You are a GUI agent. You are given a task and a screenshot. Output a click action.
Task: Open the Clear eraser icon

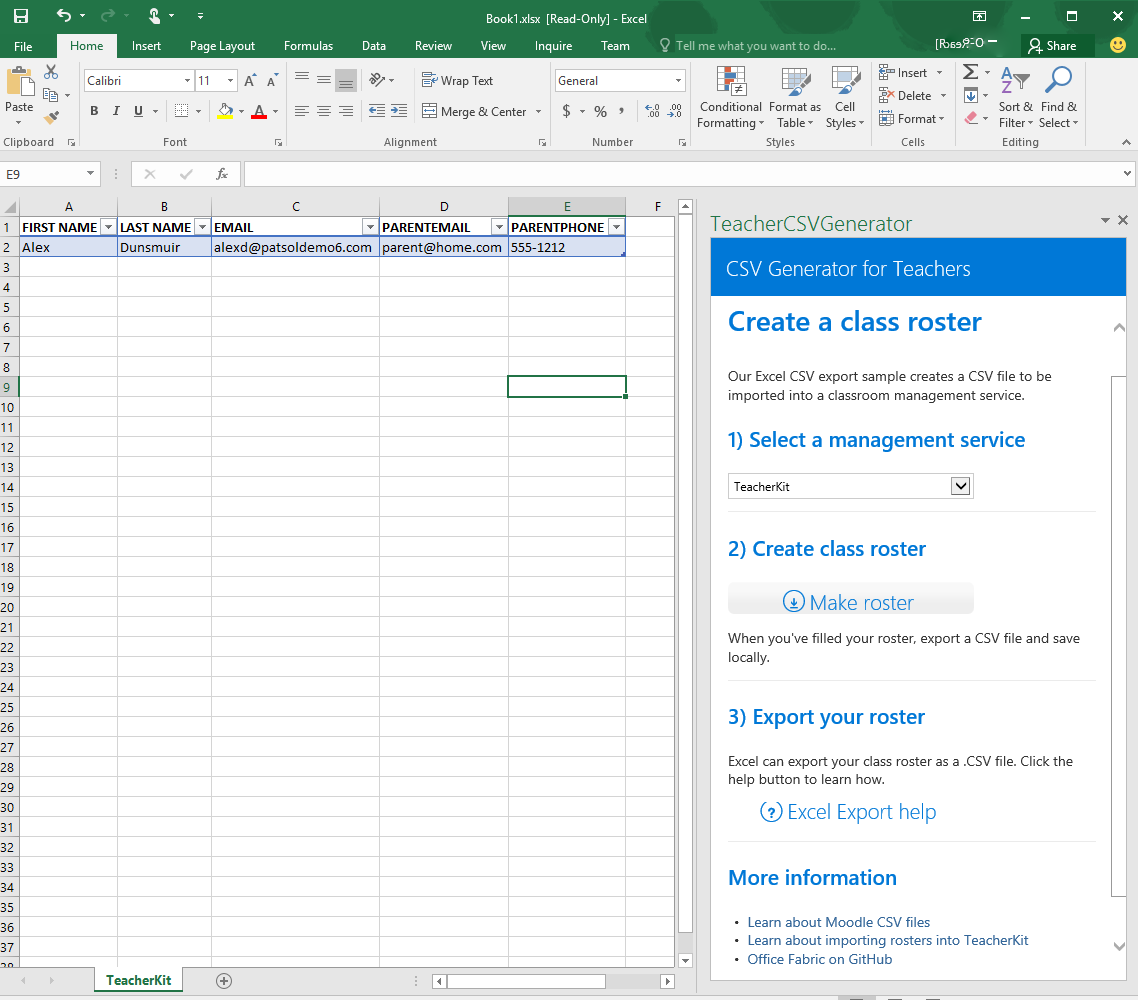(971, 118)
